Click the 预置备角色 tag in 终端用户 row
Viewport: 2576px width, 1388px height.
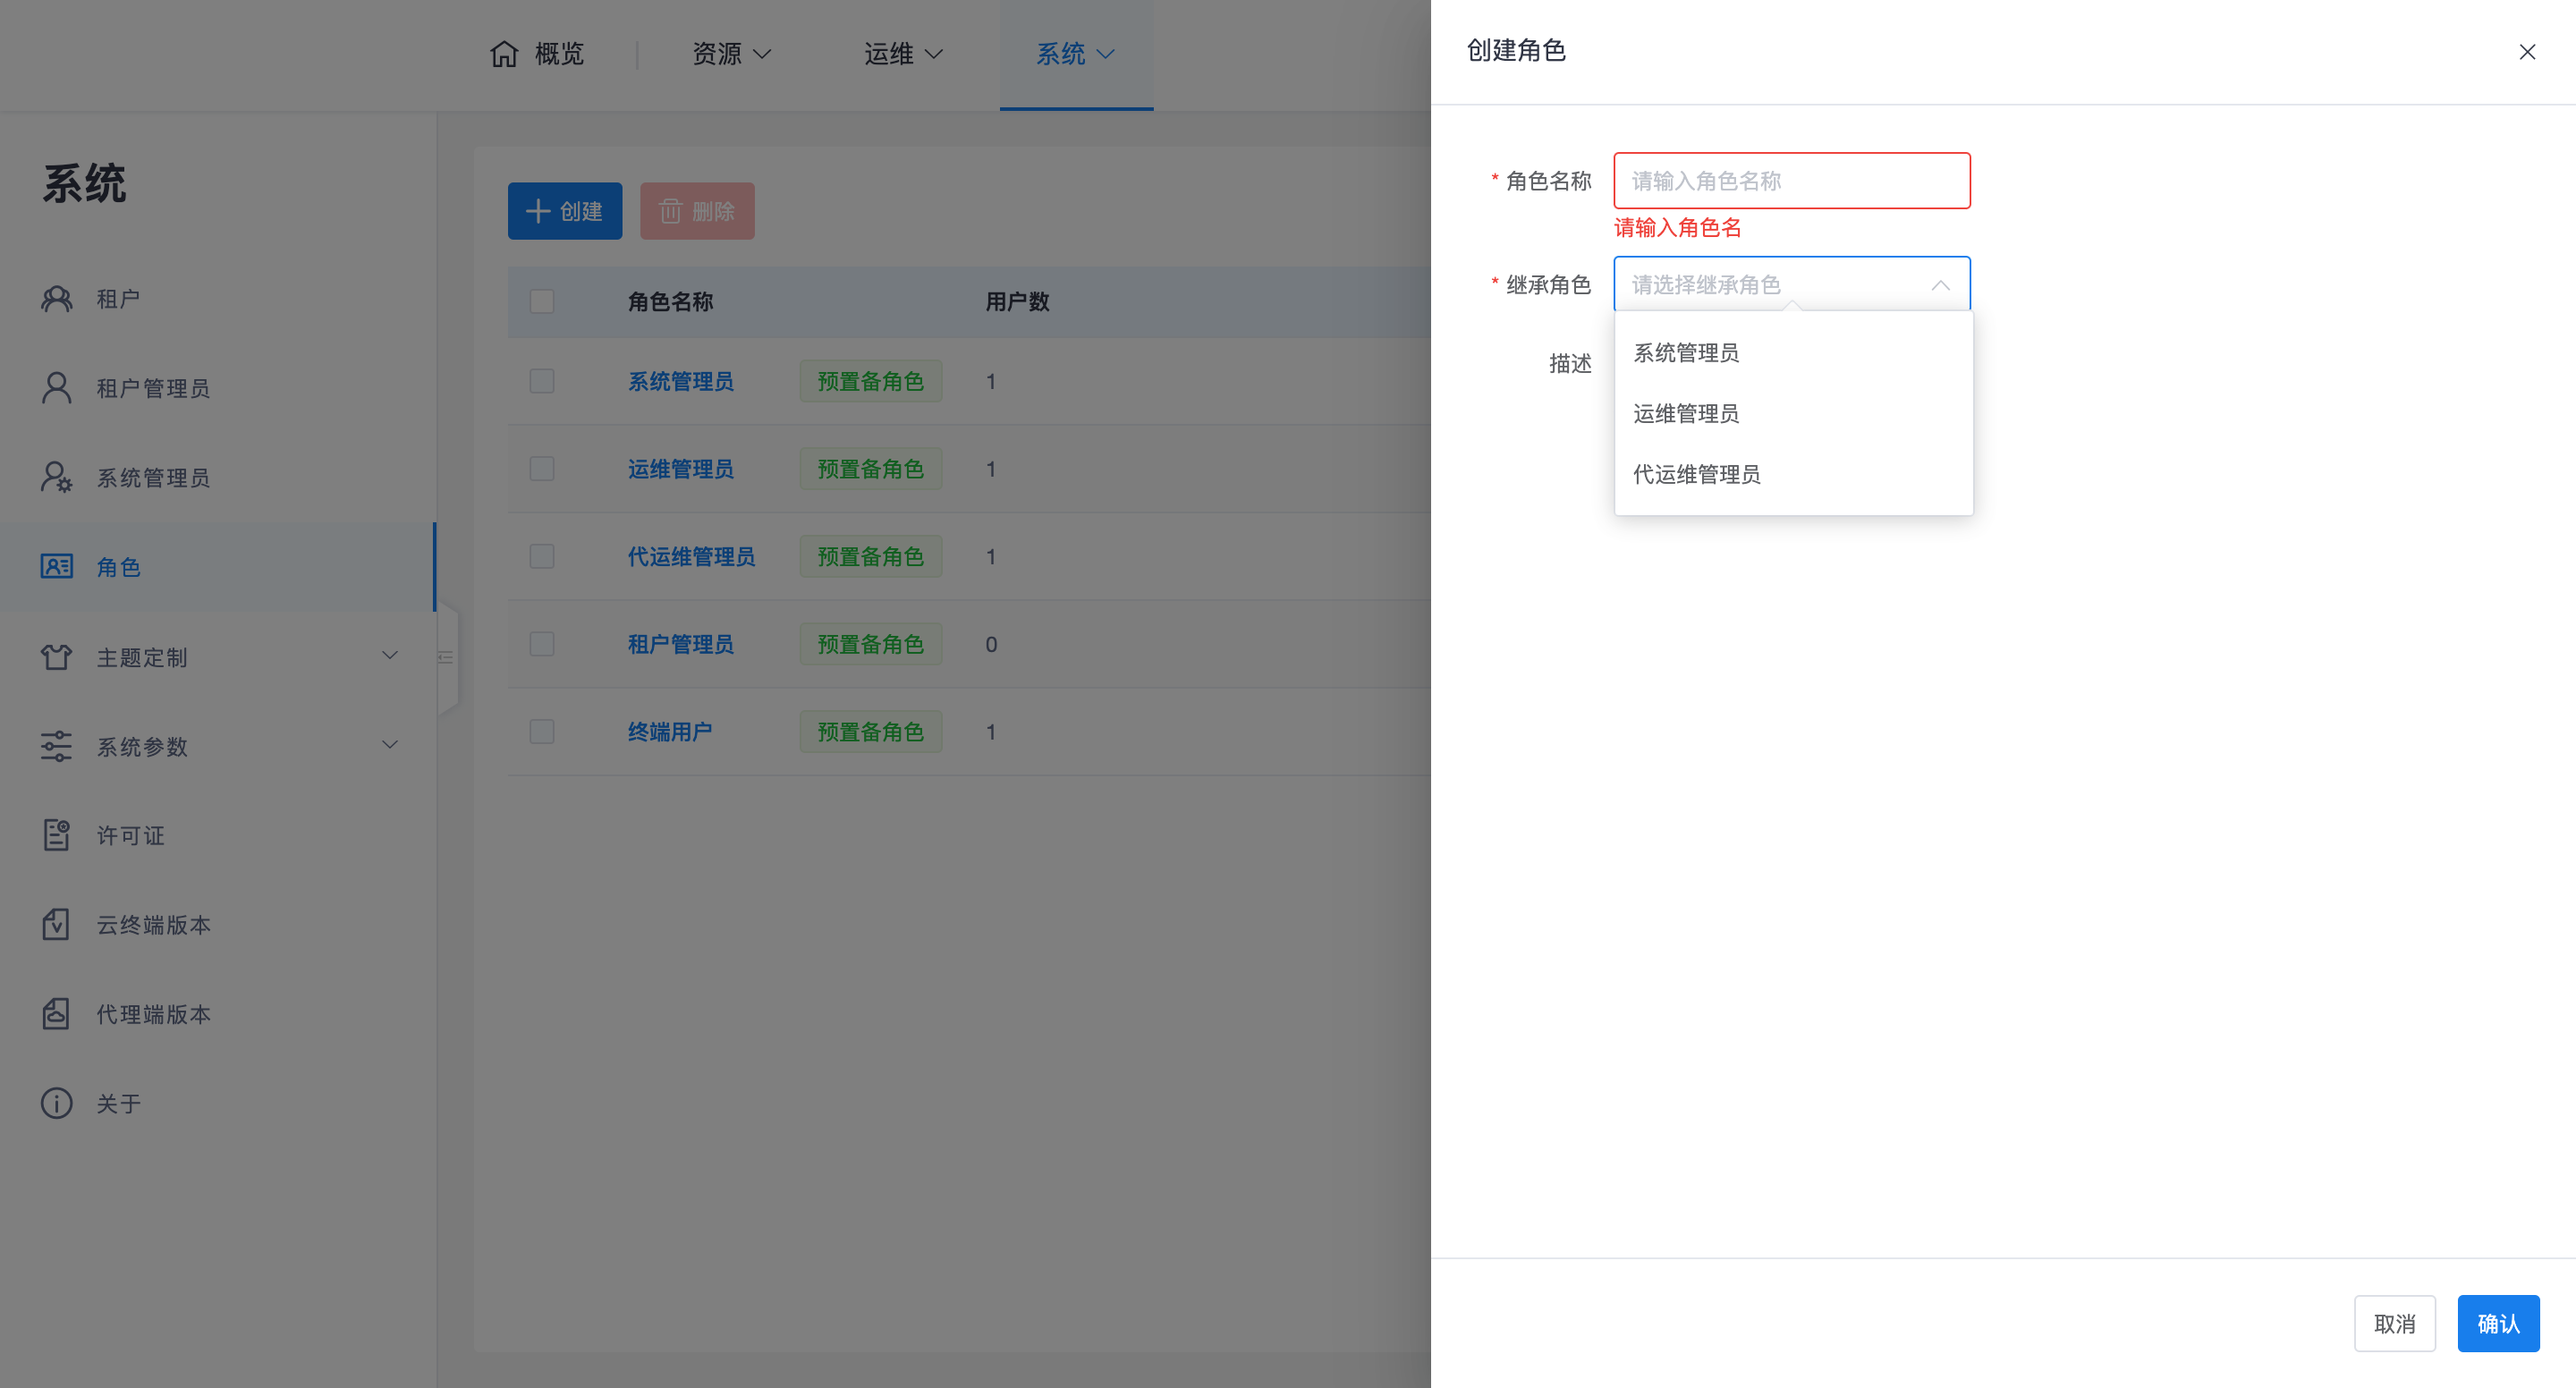pyautogui.click(x=870, y=731)
